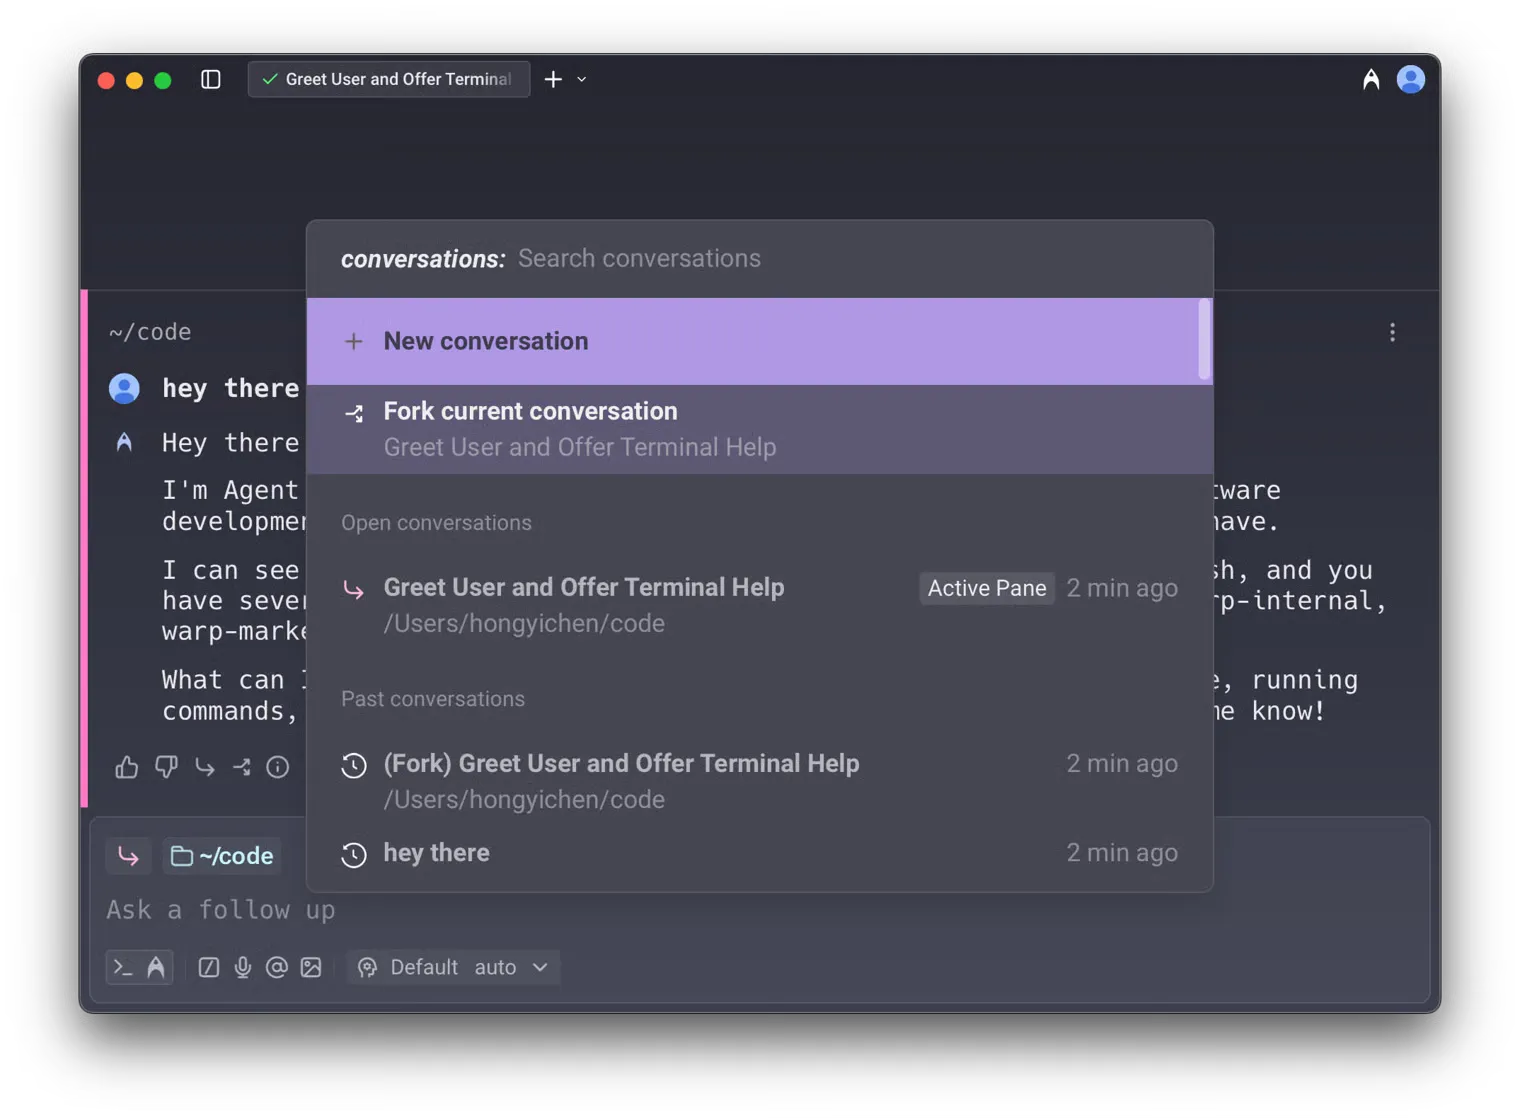The image size is (1520, 1118).
Task: Switch to terminal input mode
Action: pyautogui.click(x=123, y=967)
